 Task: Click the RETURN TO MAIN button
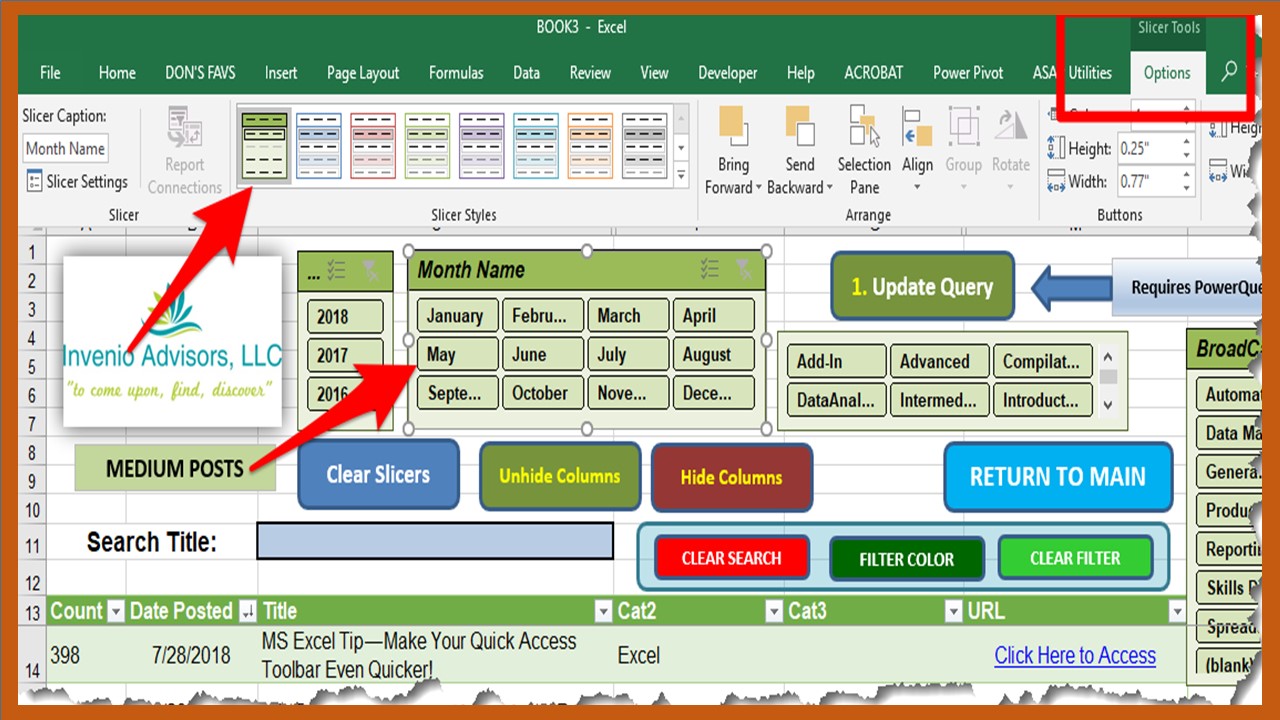(1058, 477)
